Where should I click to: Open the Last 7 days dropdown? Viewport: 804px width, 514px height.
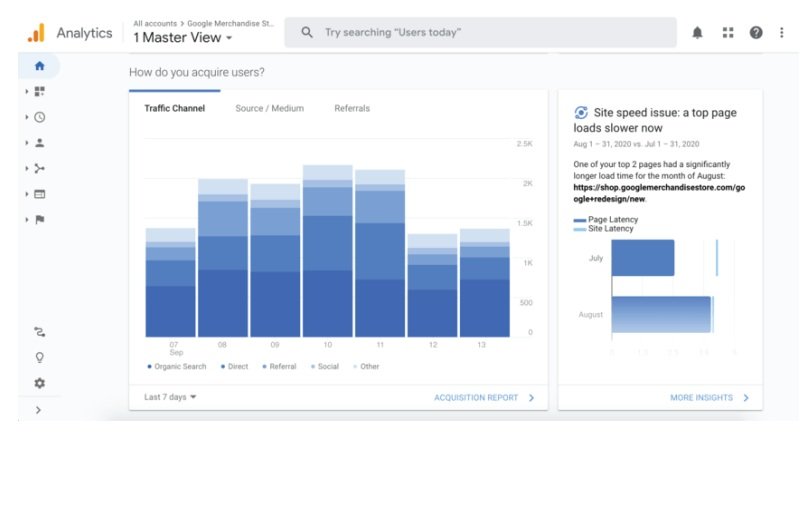pos(170,397)
